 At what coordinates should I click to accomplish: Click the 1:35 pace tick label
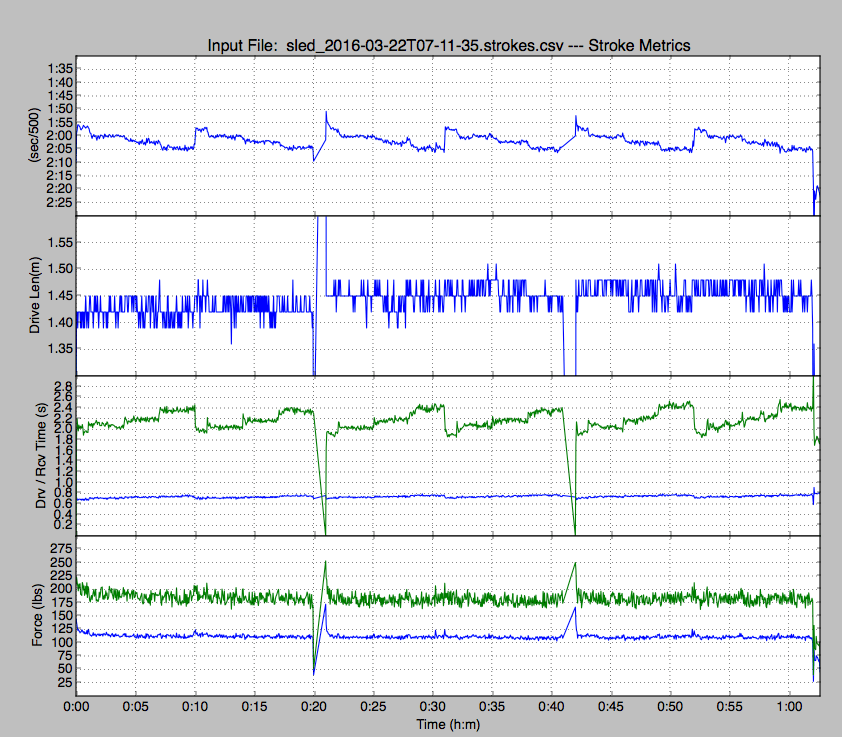coord(58,68)
